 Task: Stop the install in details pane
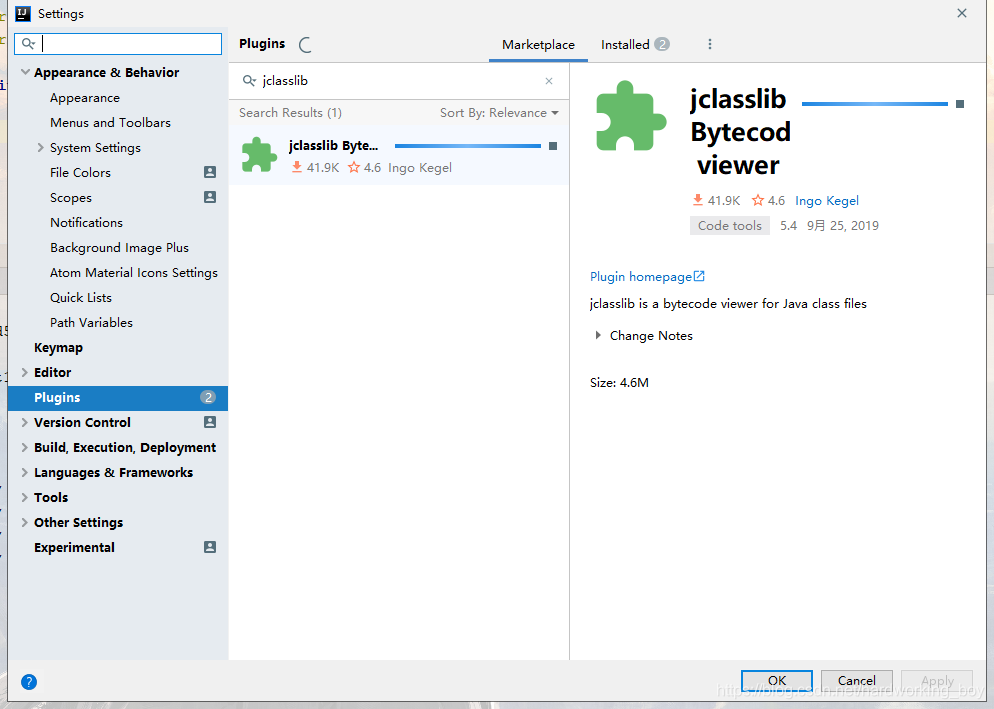960,104
